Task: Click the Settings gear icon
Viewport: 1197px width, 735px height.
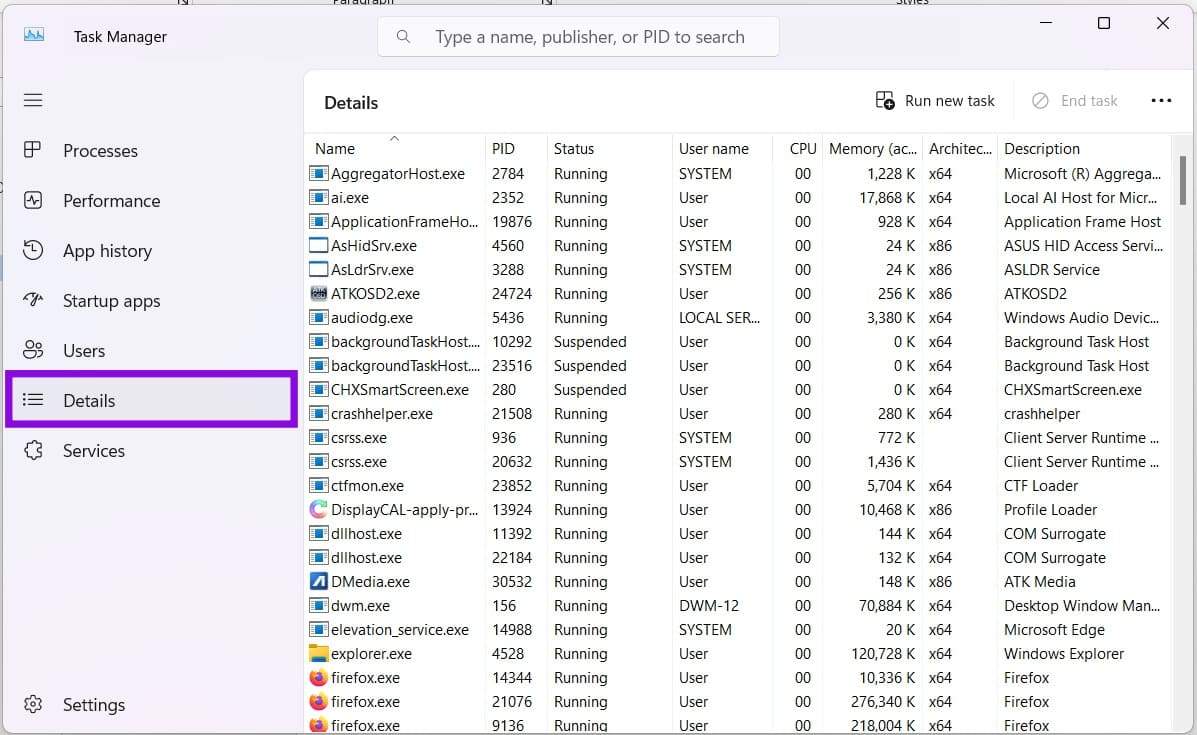Action: tap(33, 704)
